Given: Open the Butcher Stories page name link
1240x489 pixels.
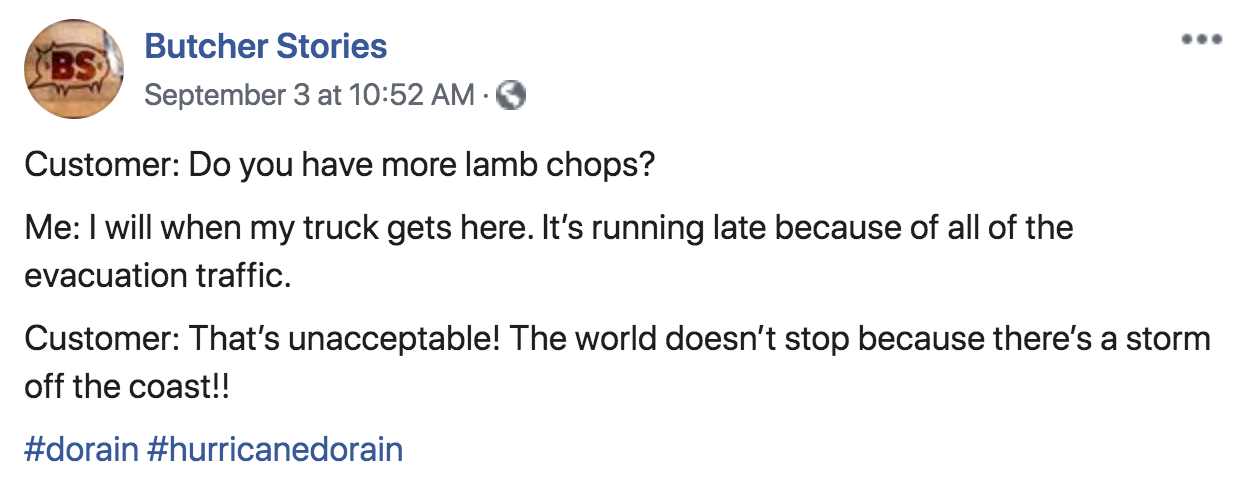Looking at the screenshot, I should (x=265, y=46).
